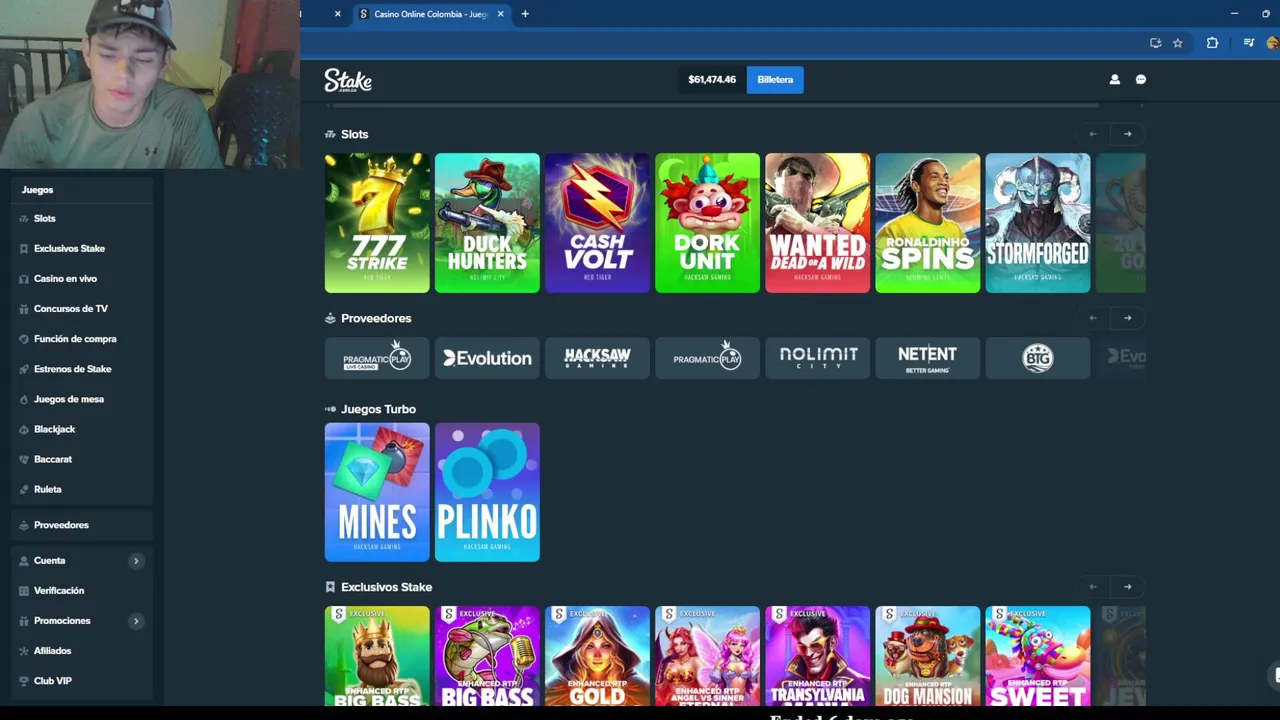1280x720 pixels.
Task: Click the Billetera wallet button
Action: [775, 80]
